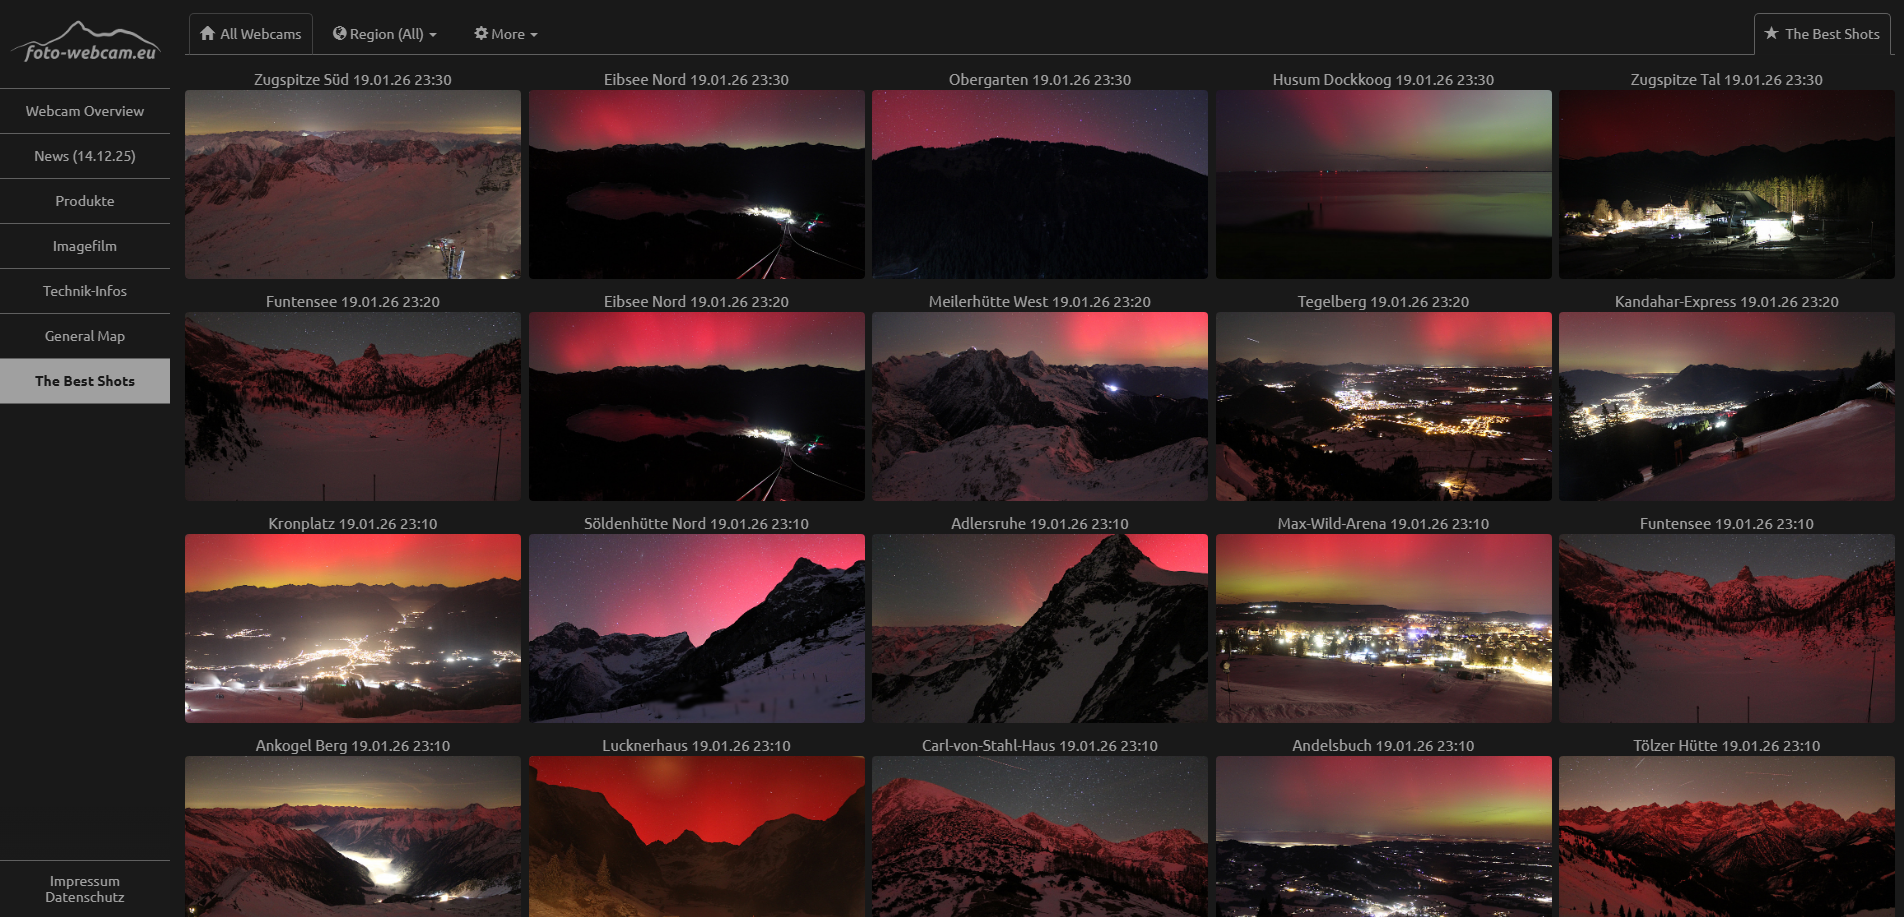Open Zugspitze Süd 23:30 webcam thumbnail

tap(353, 185)
